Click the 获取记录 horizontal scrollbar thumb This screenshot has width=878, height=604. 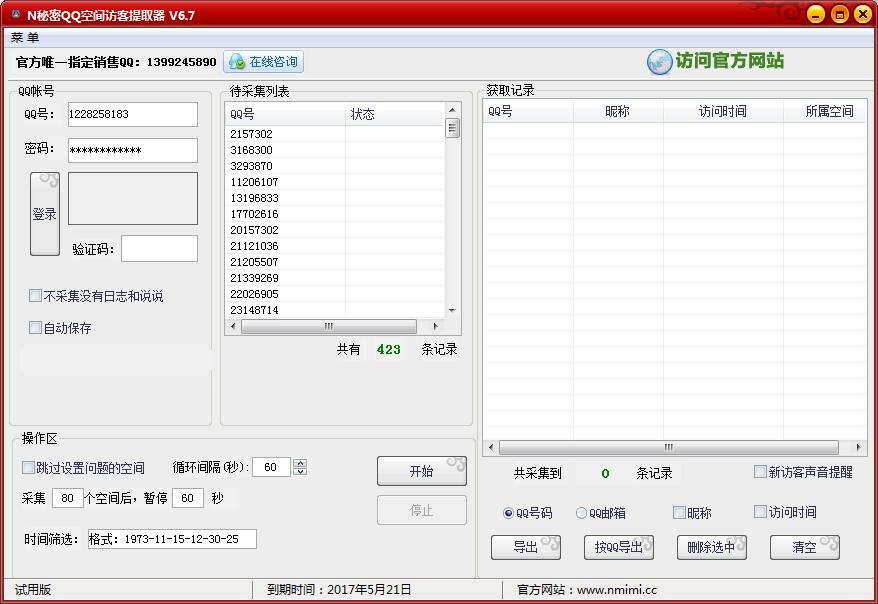[x=669, y=447]
